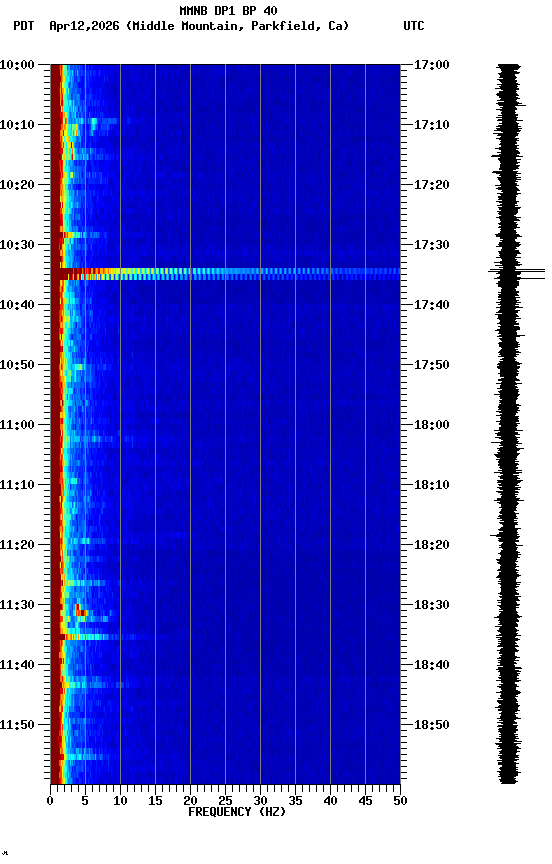Click the '18:10' UTC time label
This screenshot has height=864, width=552.
point(431,485)
